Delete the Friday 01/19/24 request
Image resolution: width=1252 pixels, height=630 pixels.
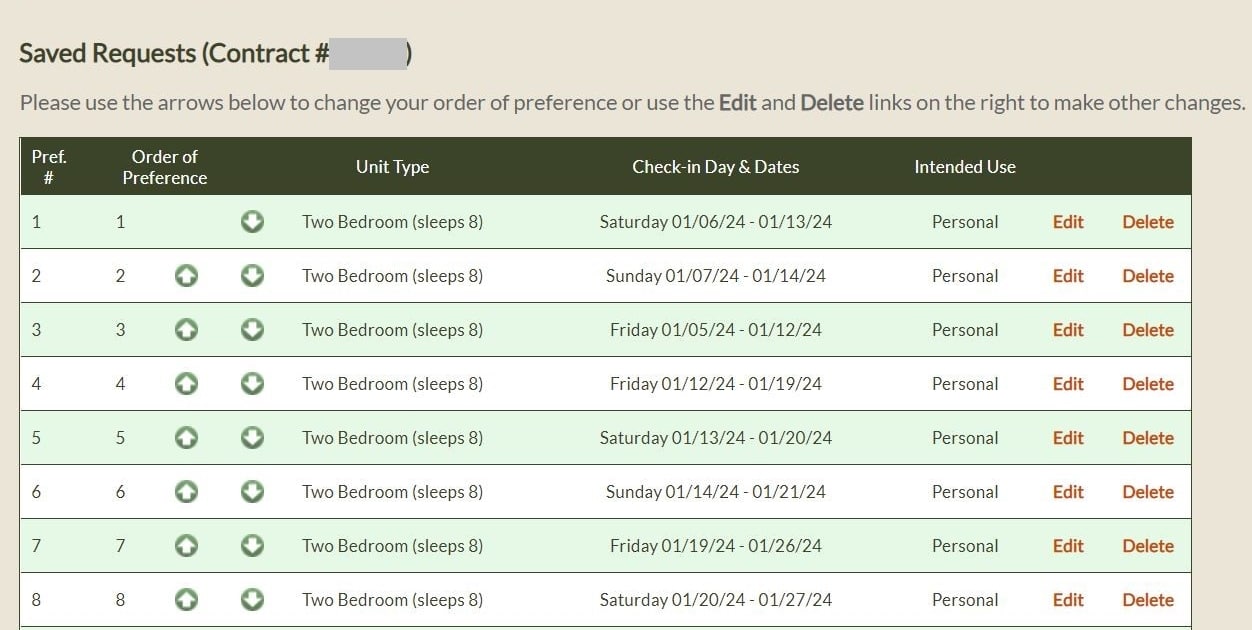point(1148,546)
